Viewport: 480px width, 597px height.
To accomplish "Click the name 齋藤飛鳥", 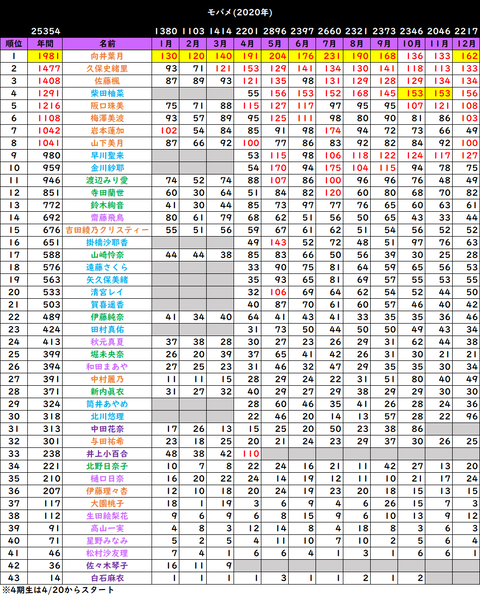I will click(107, 218).
